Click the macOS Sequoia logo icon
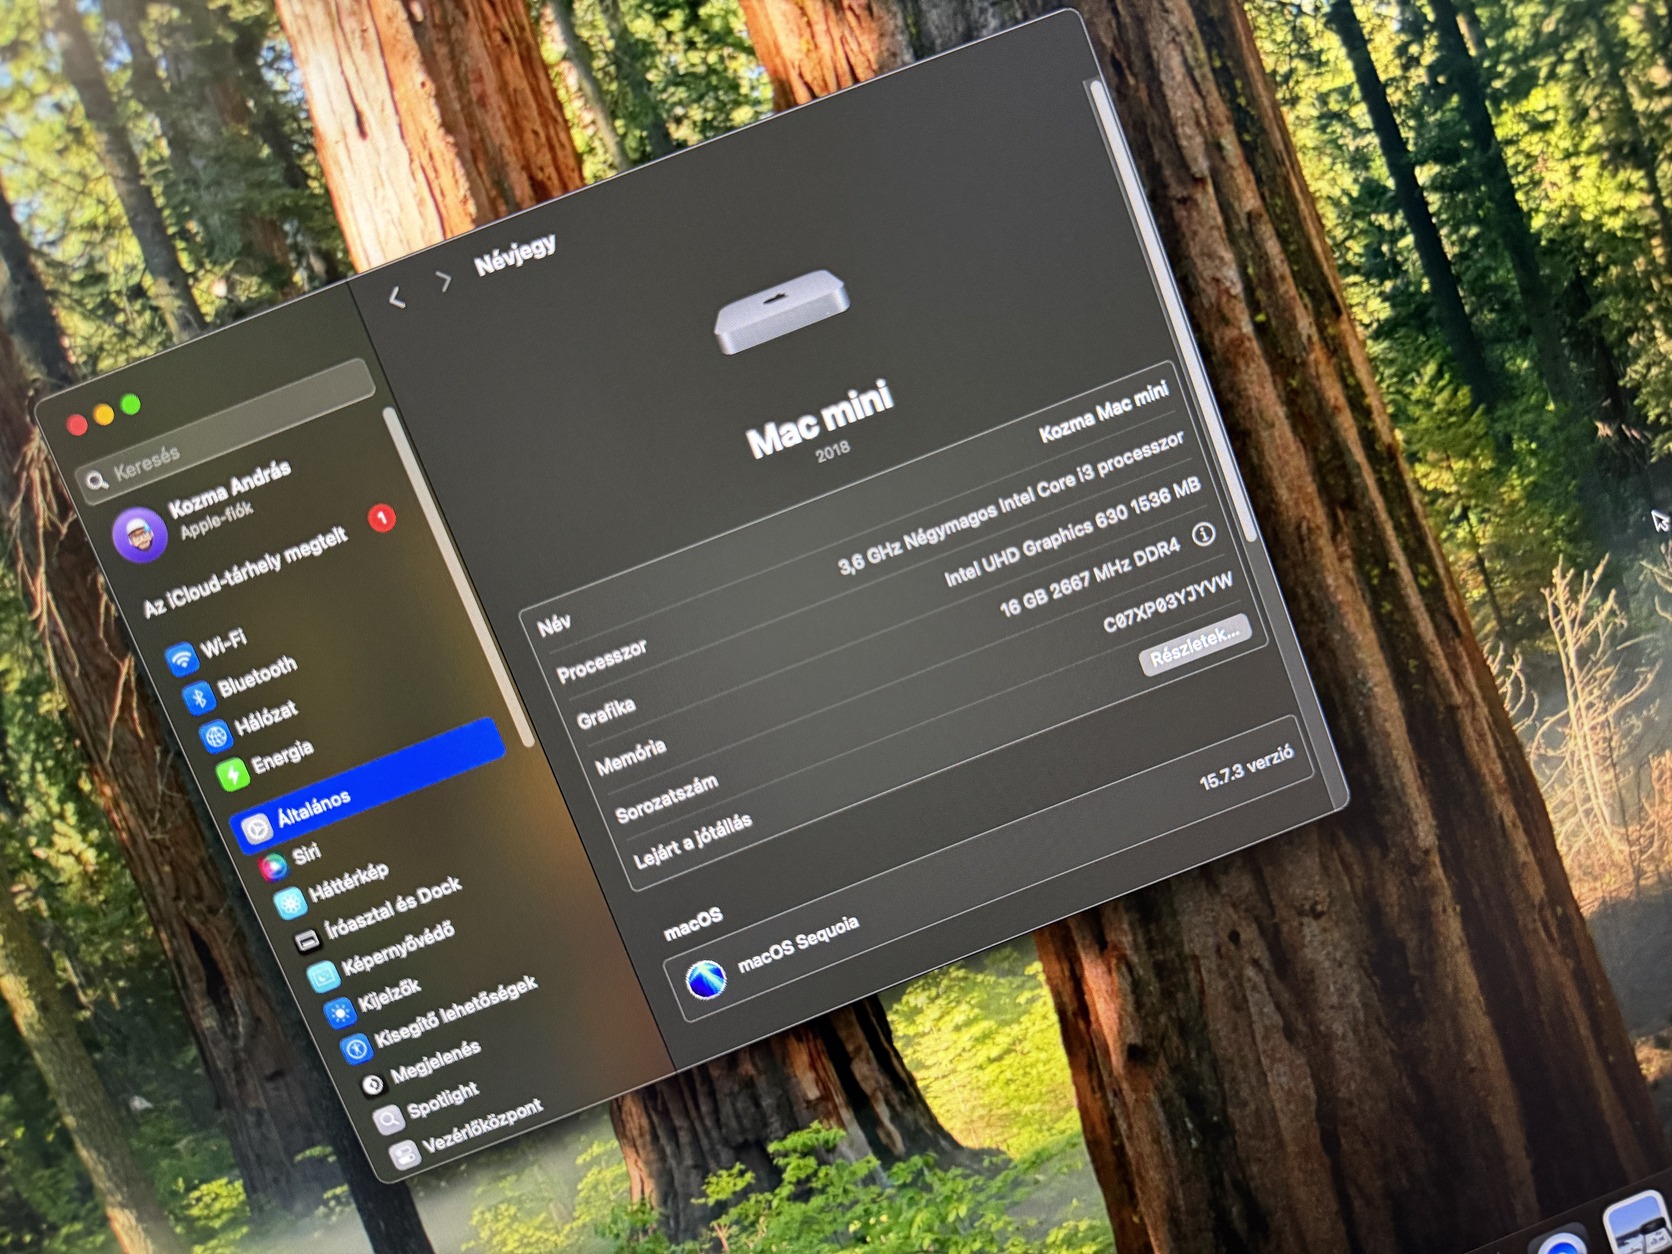This screenshot has width=1672, height=1254. 706,979
